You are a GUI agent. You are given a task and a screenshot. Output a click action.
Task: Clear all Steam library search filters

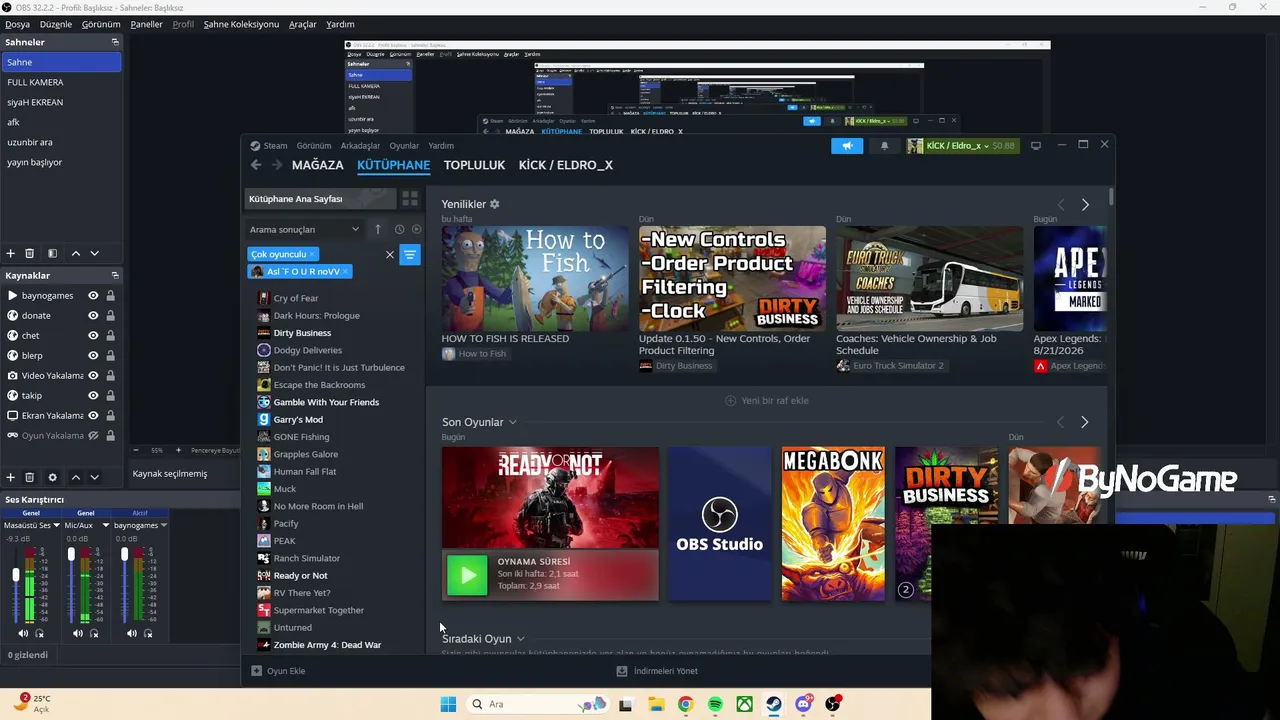(x=390, y=255)
